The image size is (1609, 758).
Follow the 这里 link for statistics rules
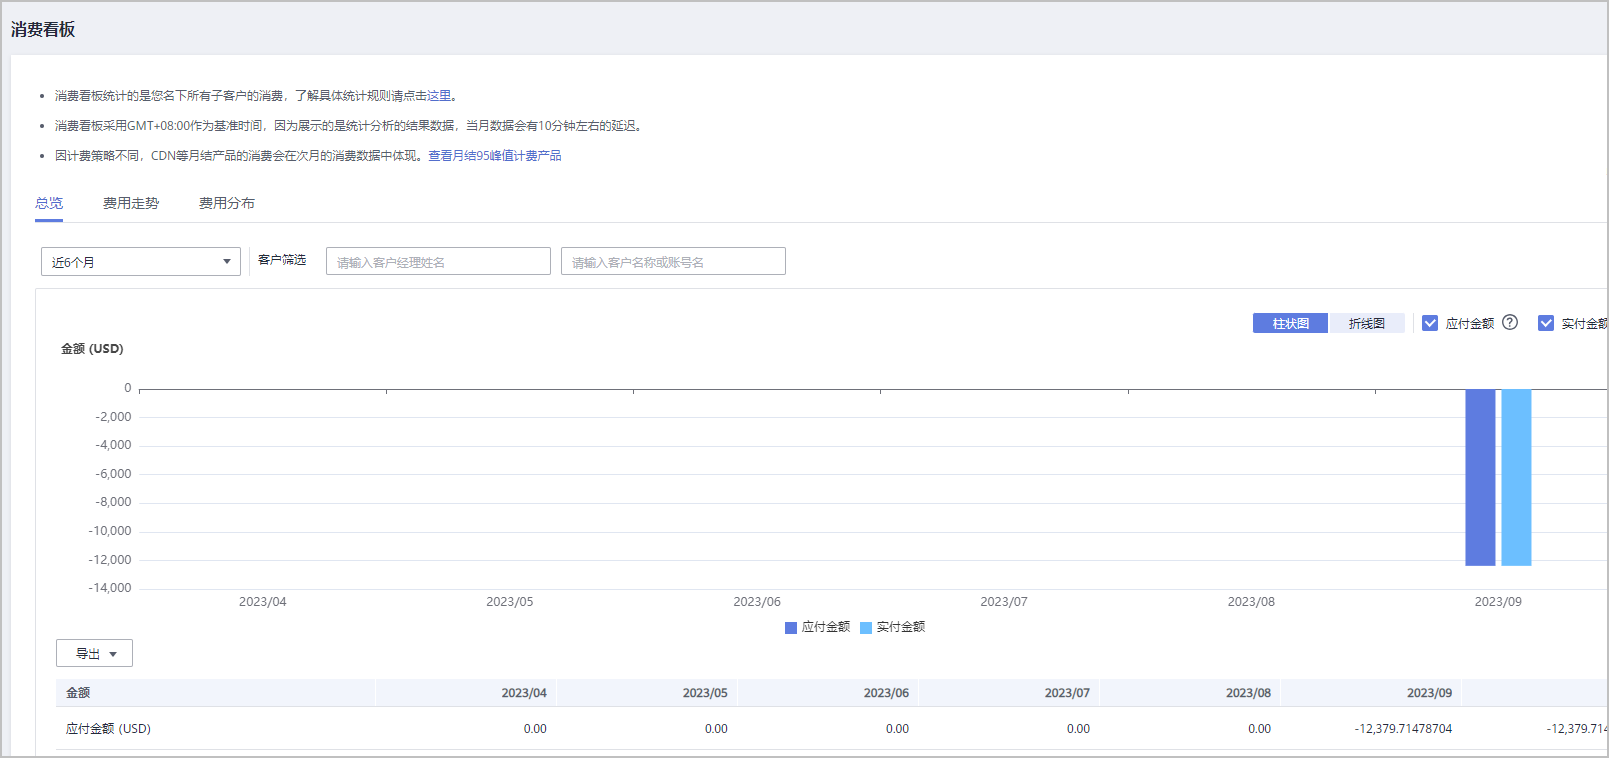click(439, 96)
